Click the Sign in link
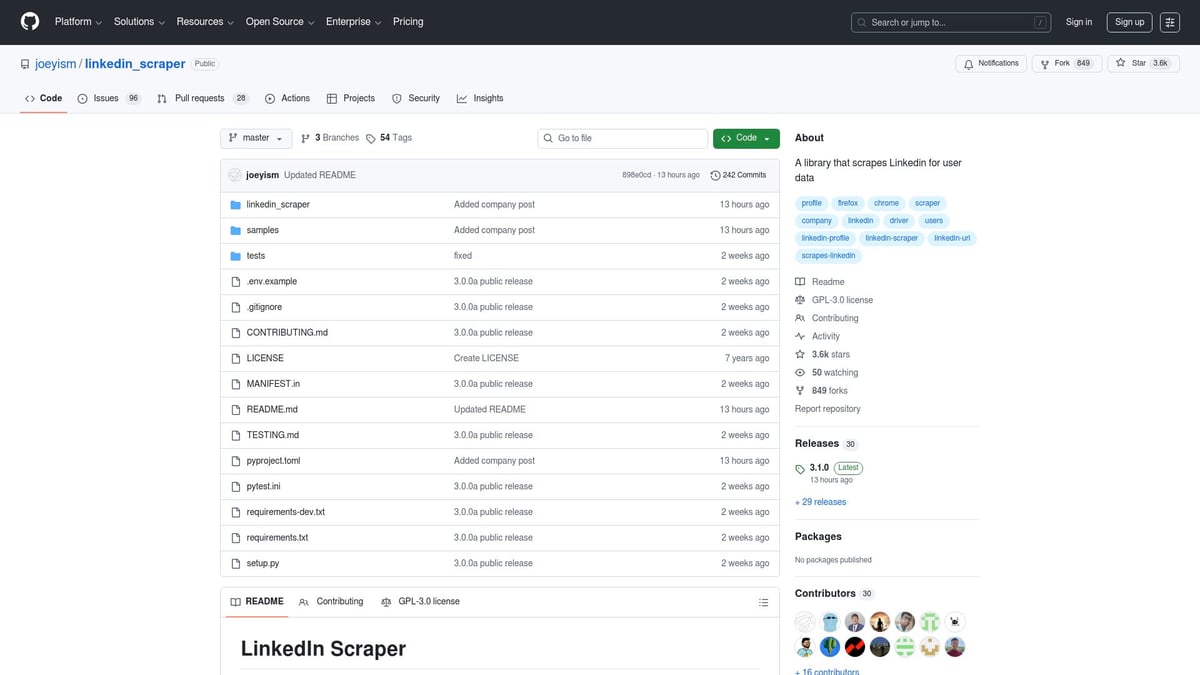 (x=1079, y=22)
